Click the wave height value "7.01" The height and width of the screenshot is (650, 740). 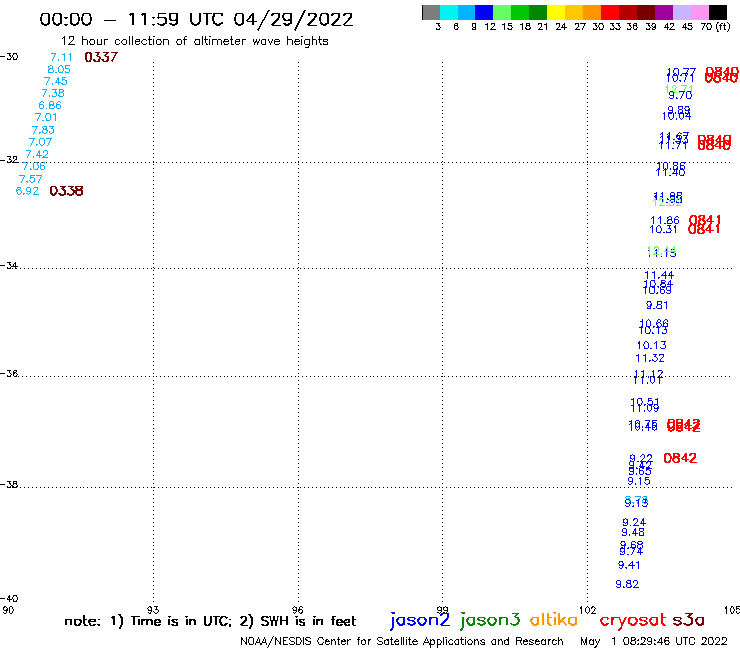pyautogui.click(x=46, y=118)
